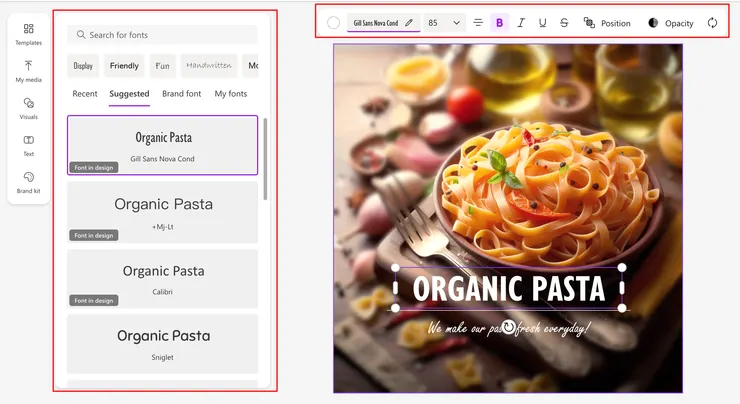
Task: Toggle Italic formatting
Action: 521,23
